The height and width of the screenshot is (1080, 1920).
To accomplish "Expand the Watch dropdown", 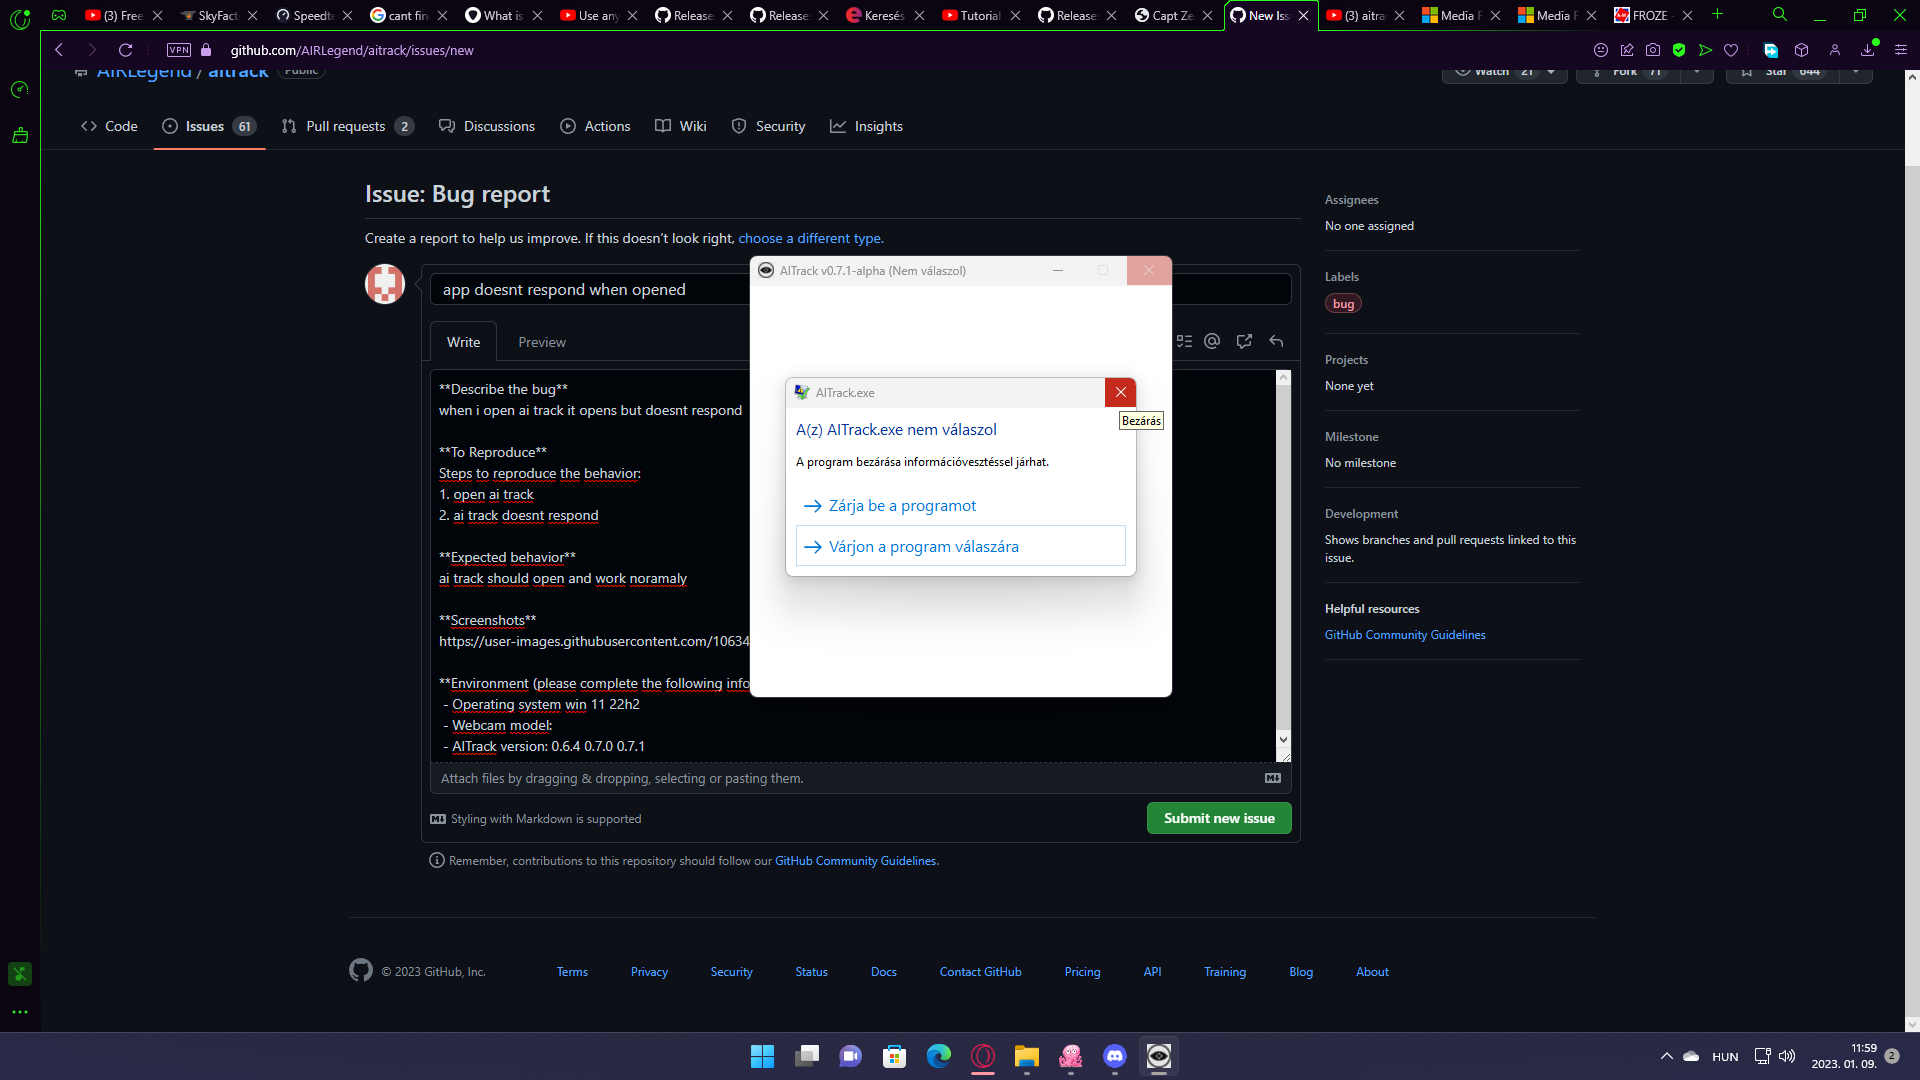I will coord(1549,72).
